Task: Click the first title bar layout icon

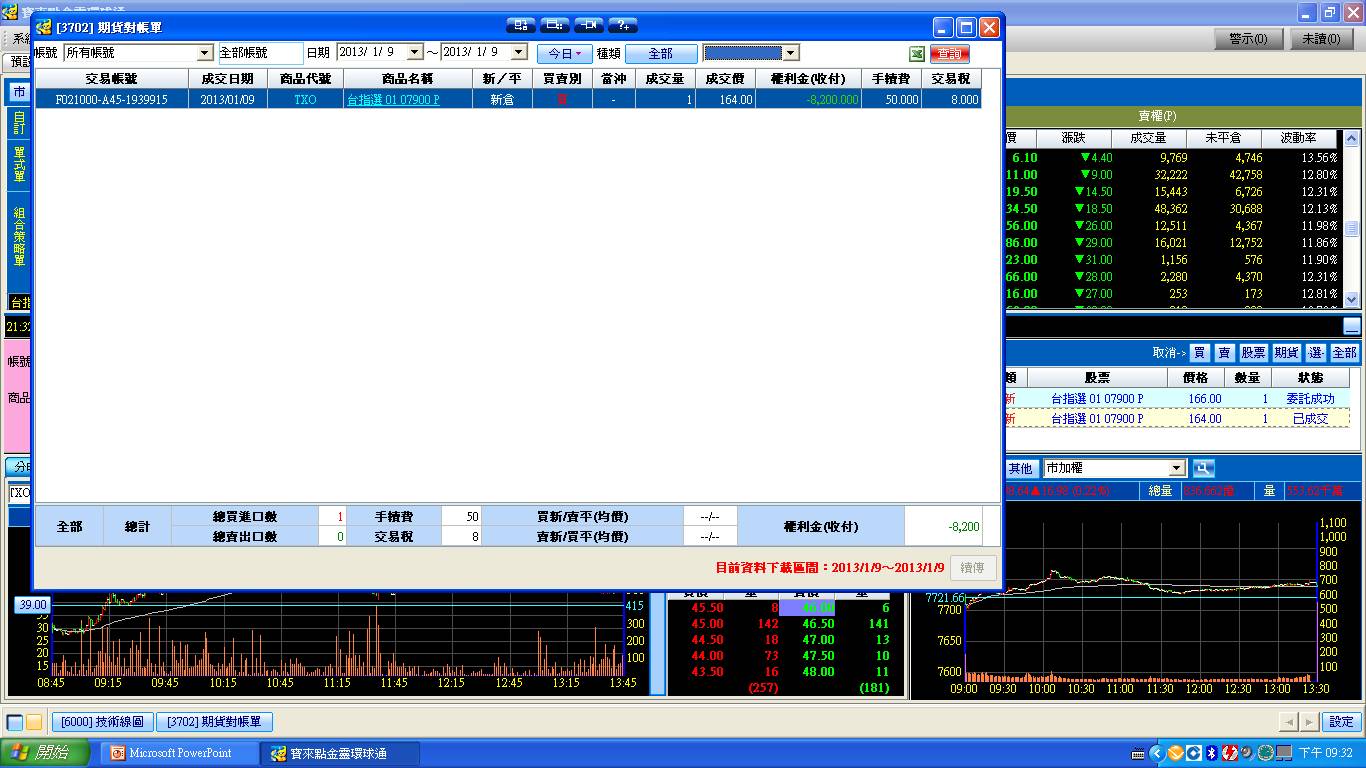Action: click(x=521, y=25)
